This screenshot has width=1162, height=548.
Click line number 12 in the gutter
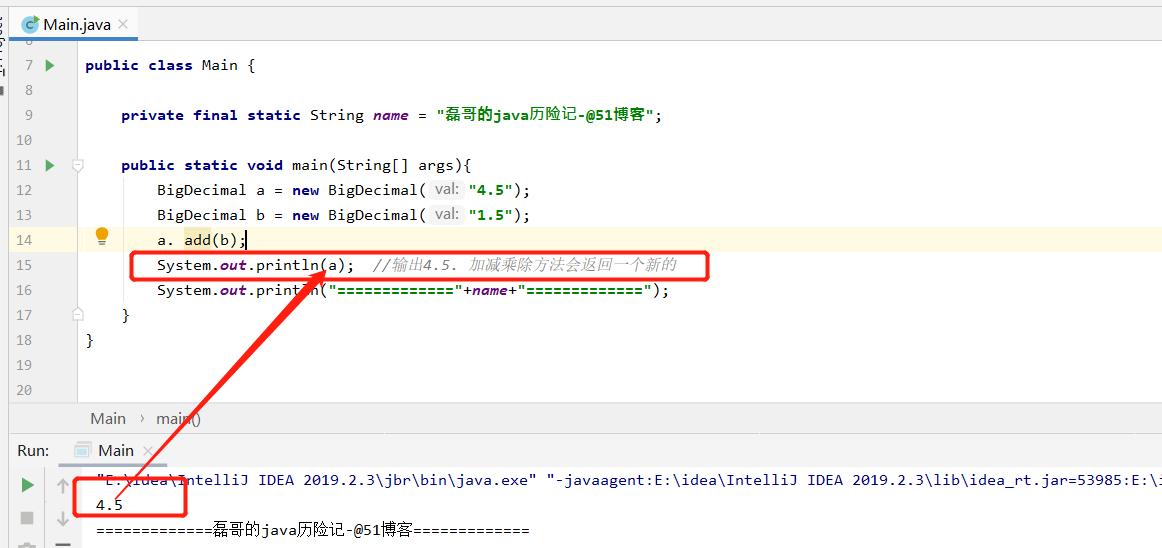coord(24,190)
